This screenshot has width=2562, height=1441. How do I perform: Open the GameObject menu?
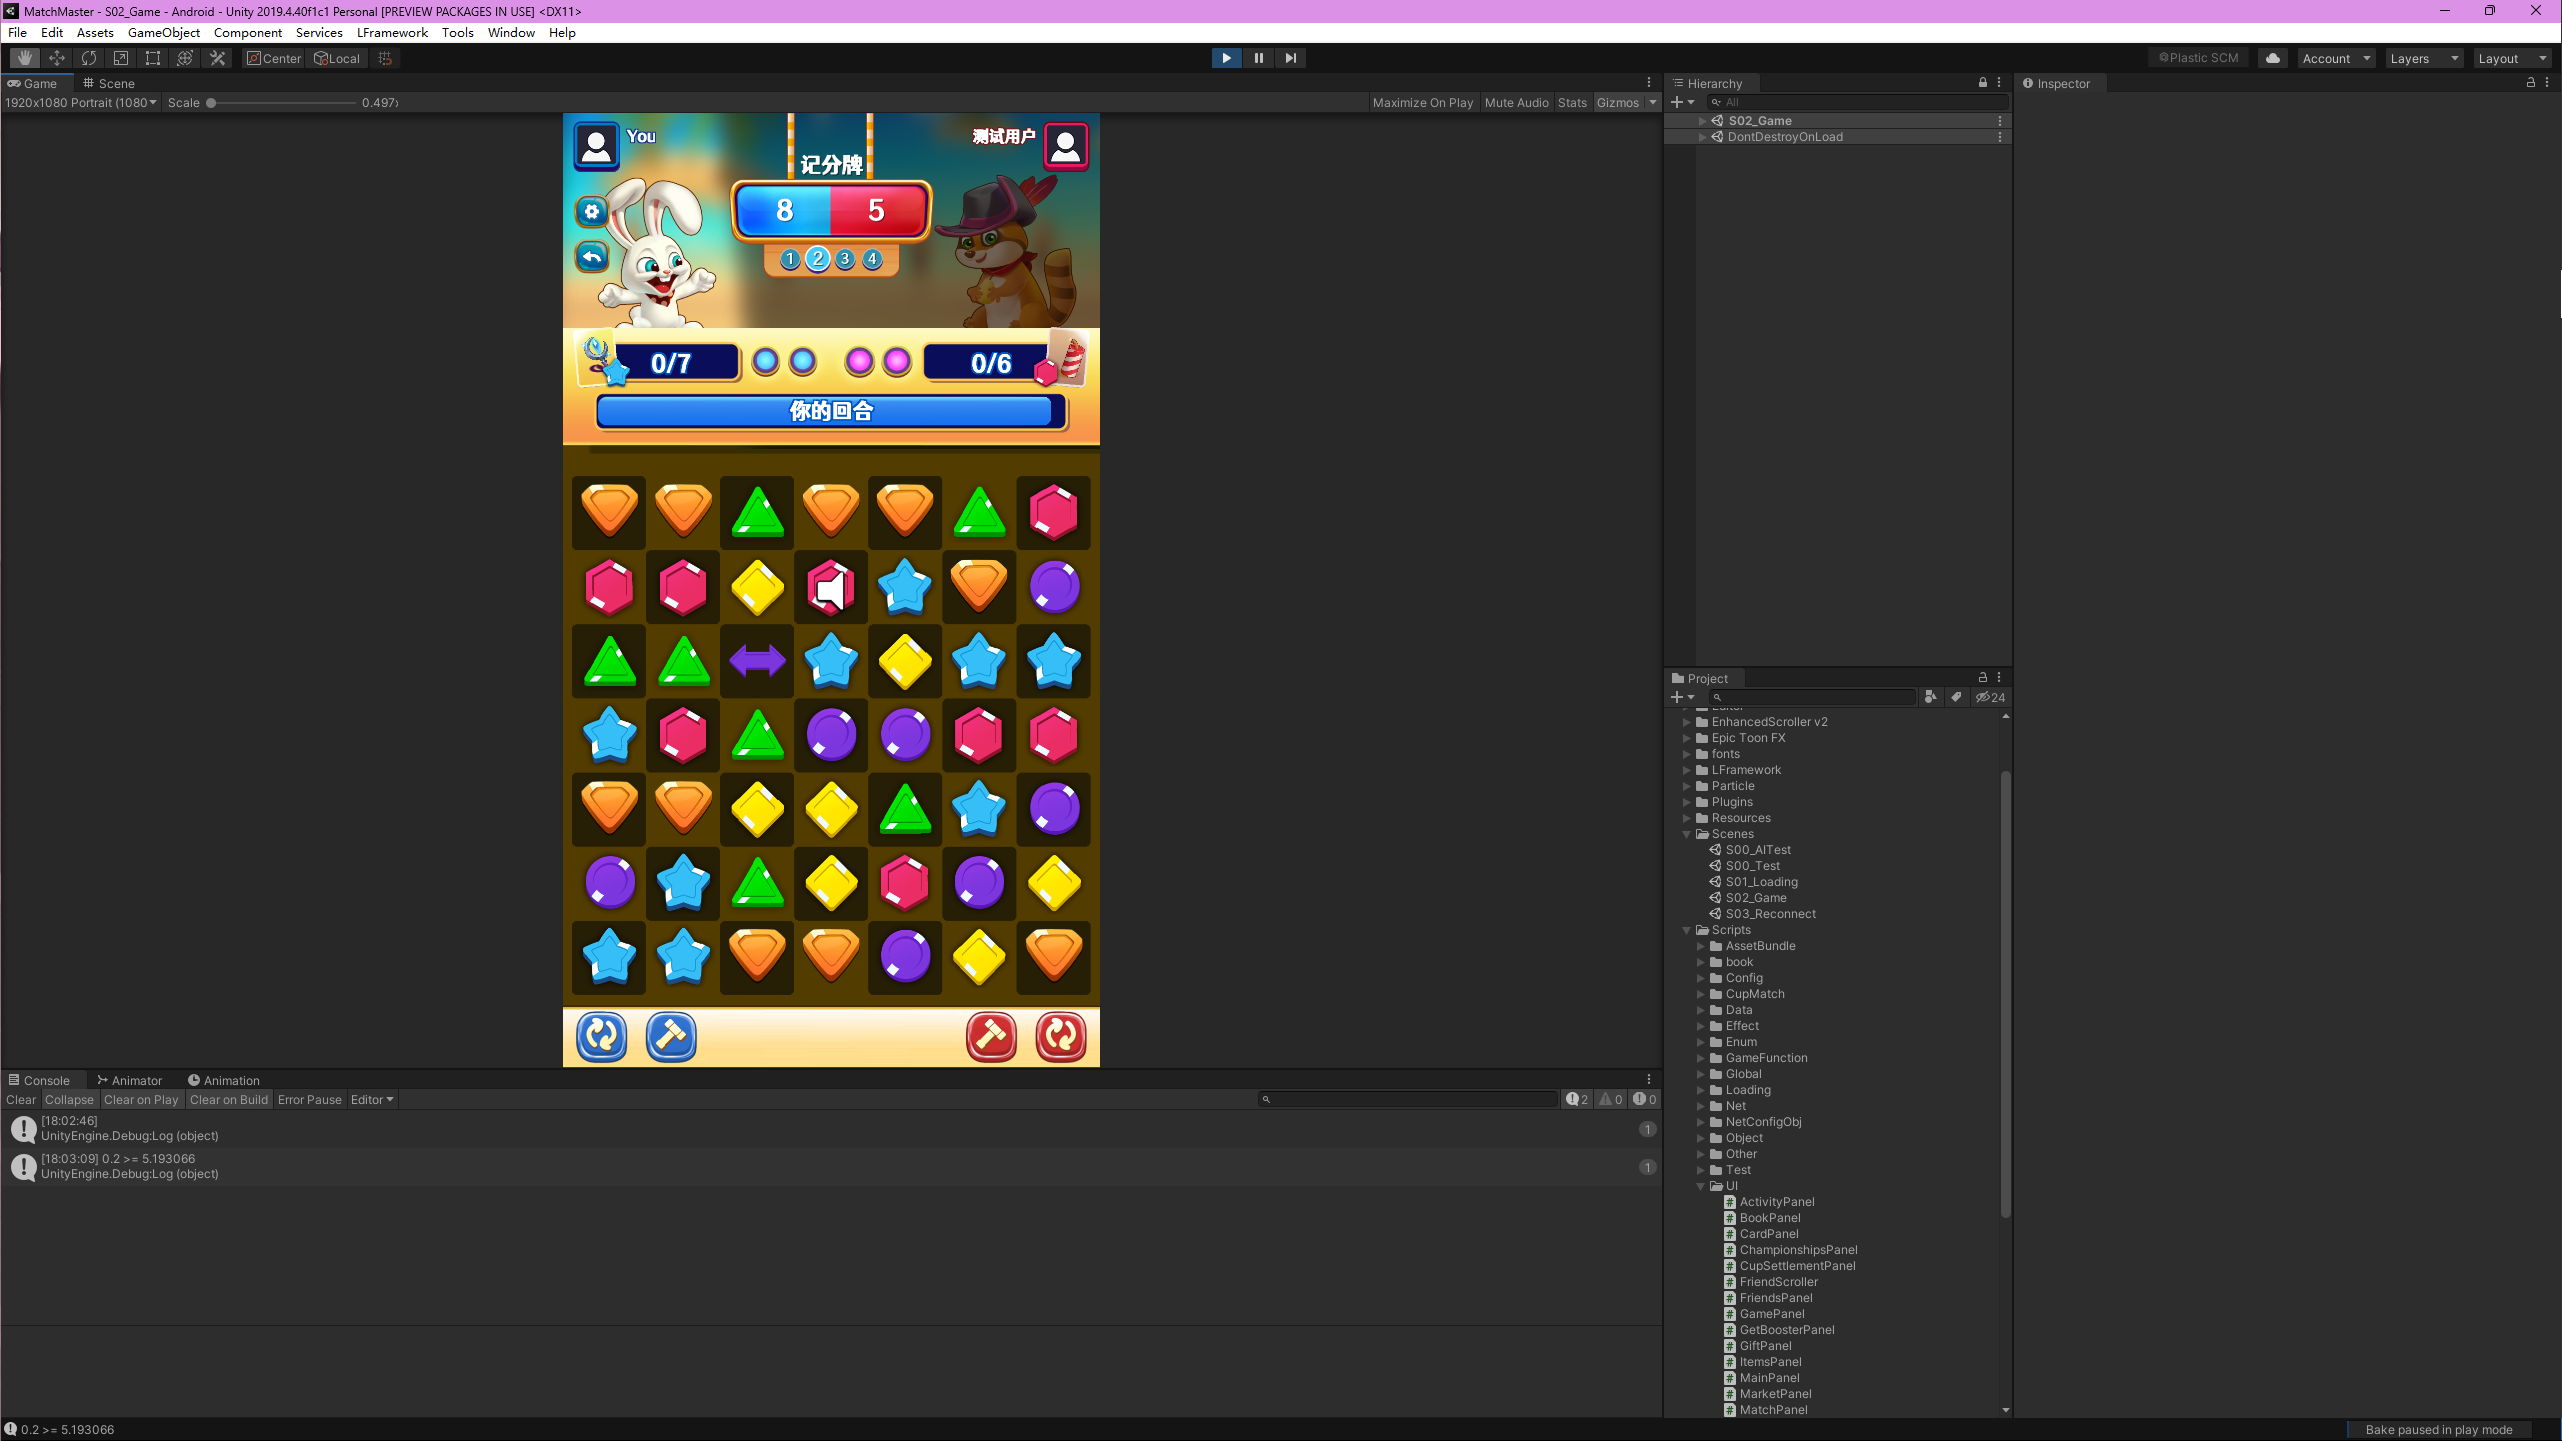click(164, 33)
